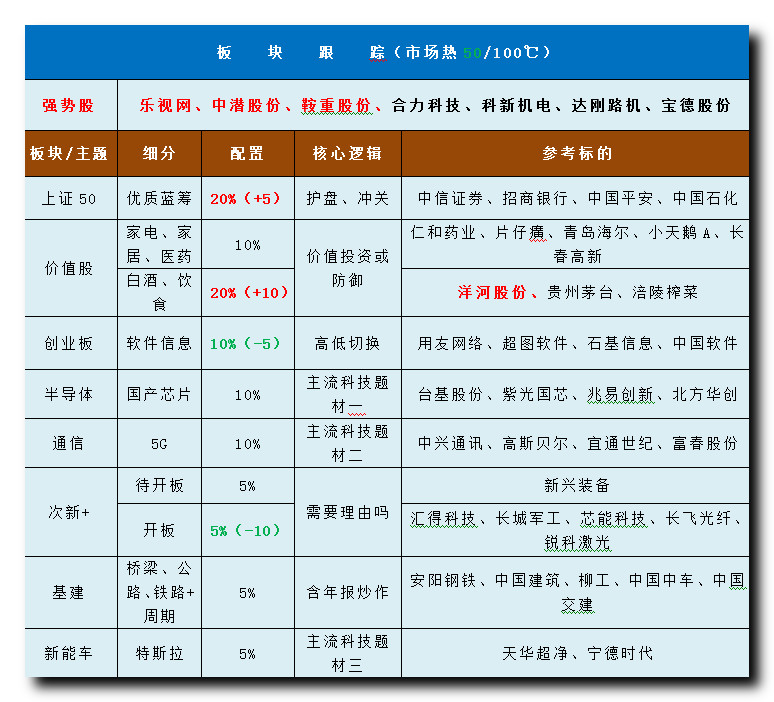Select the 上证50 sector cell

pos(69,199)
